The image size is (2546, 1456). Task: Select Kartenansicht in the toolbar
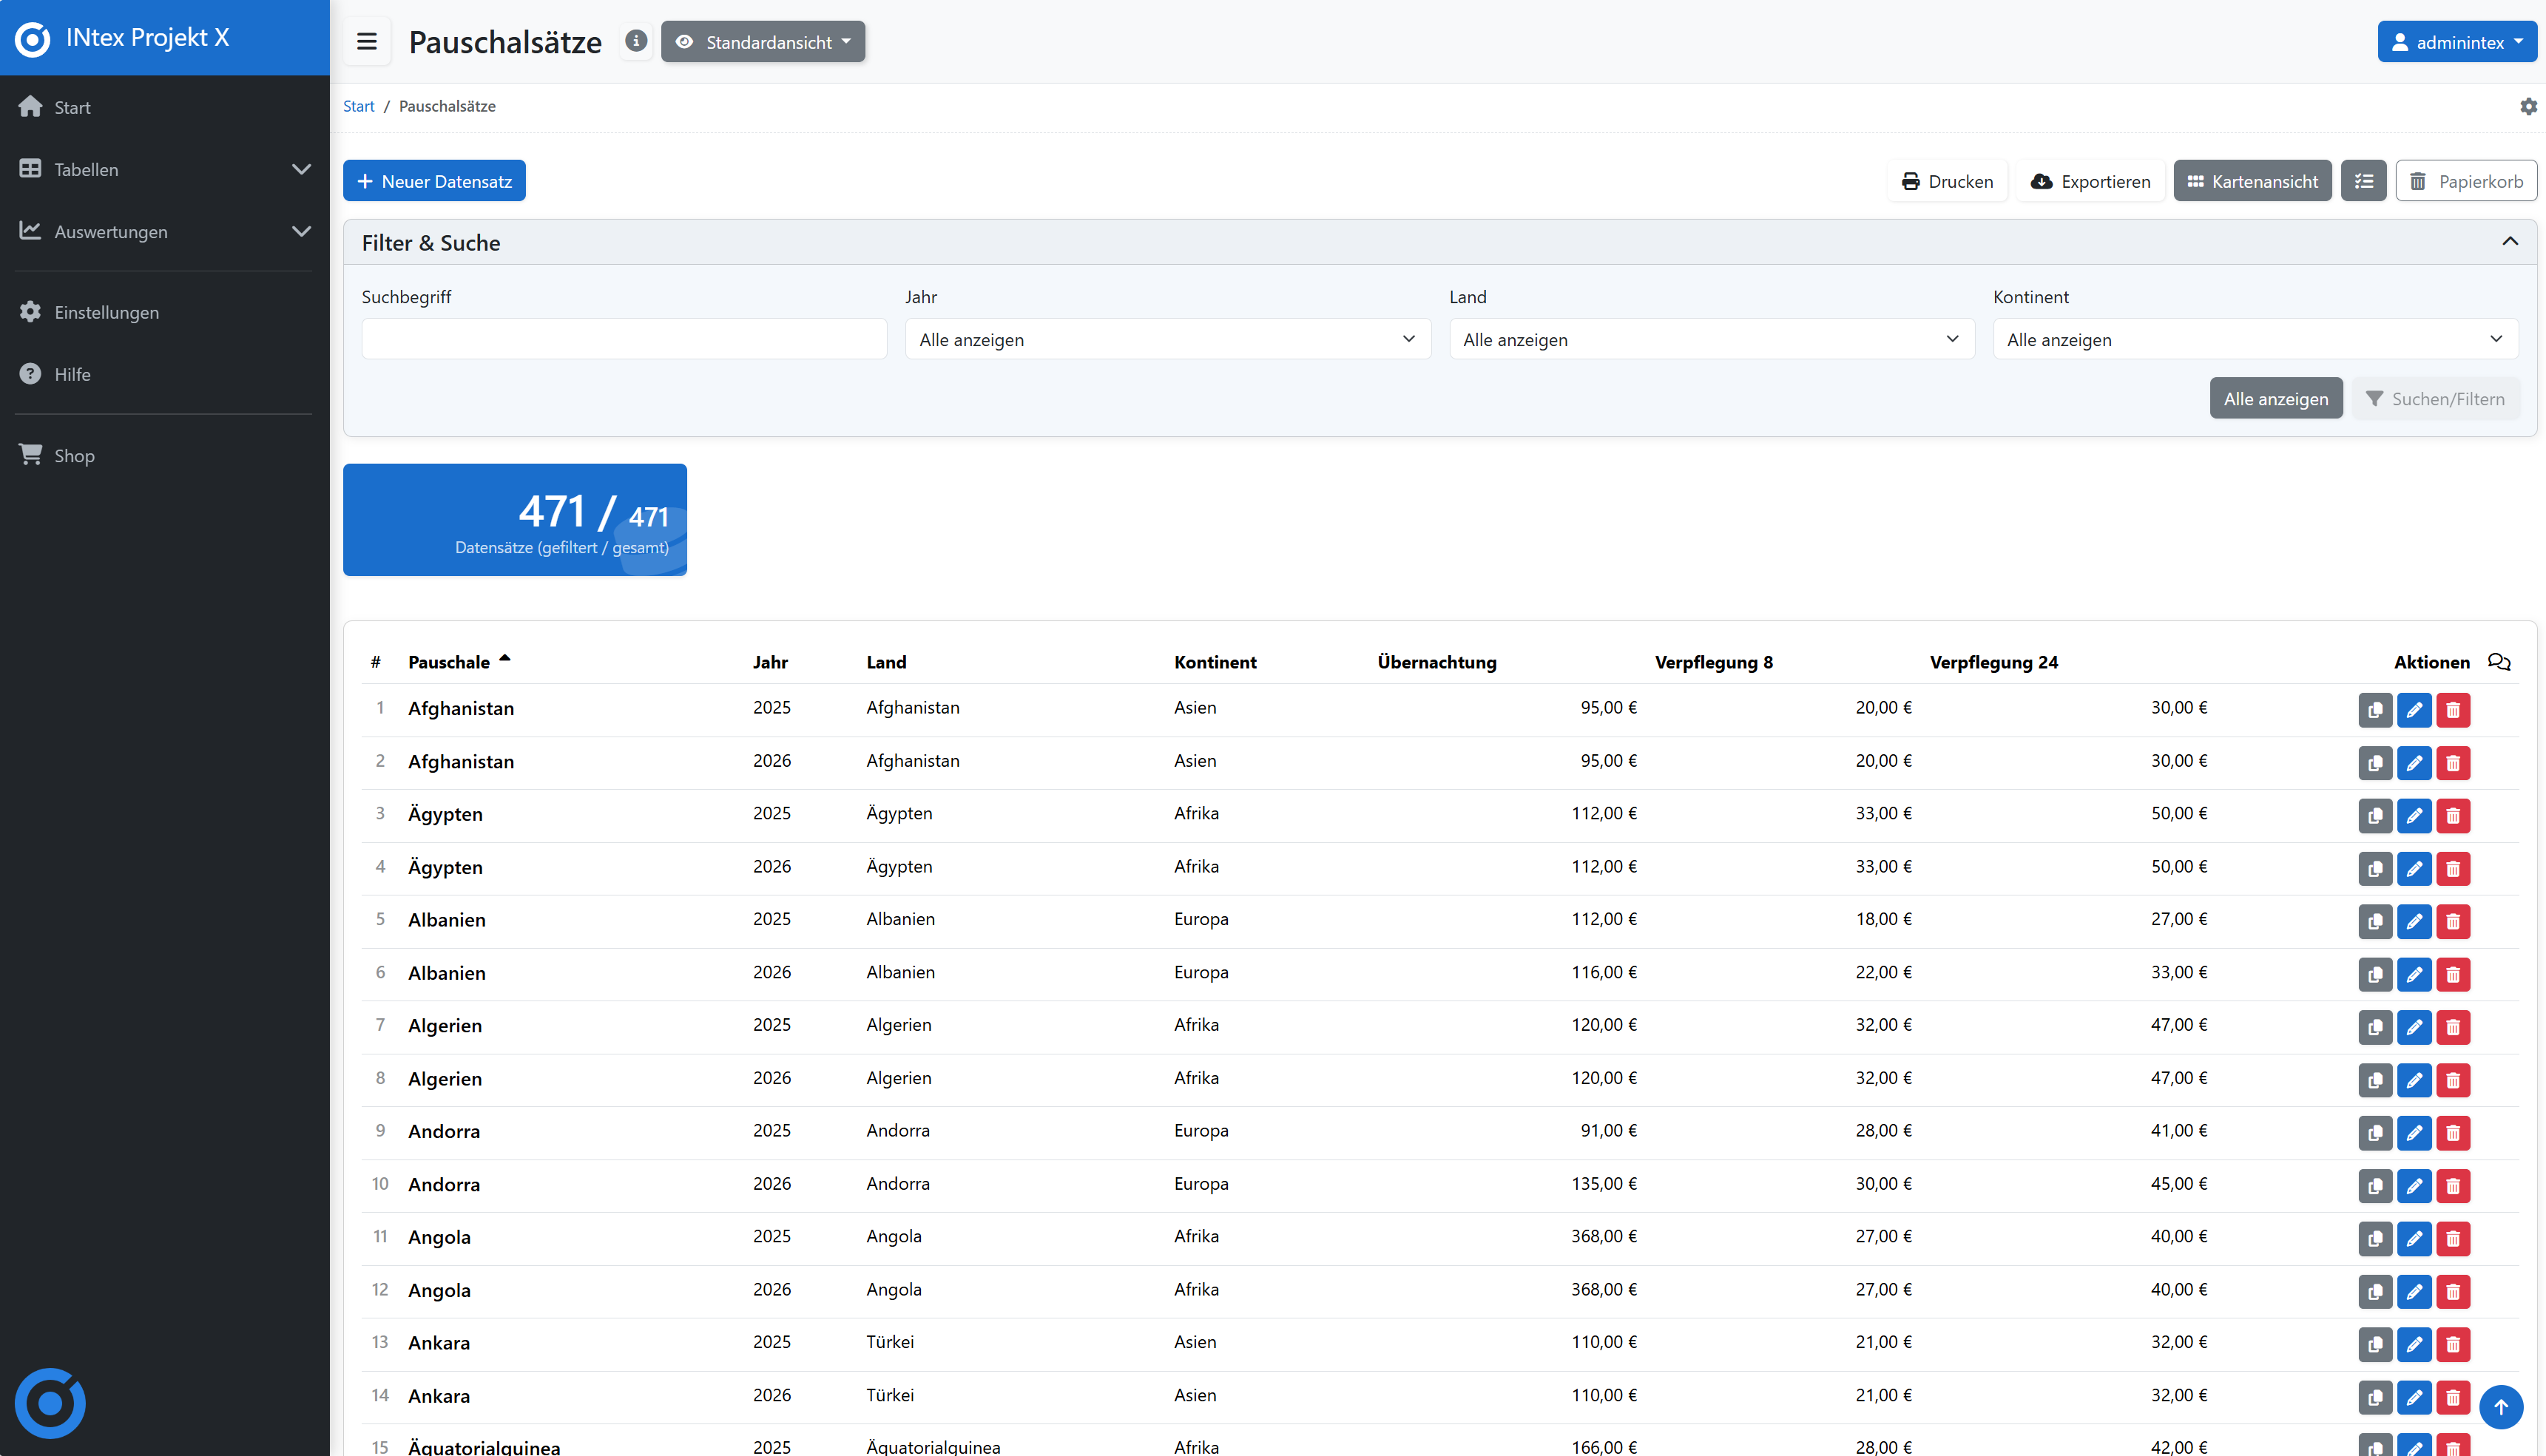pyautogui.click(x=2252, y=181)
